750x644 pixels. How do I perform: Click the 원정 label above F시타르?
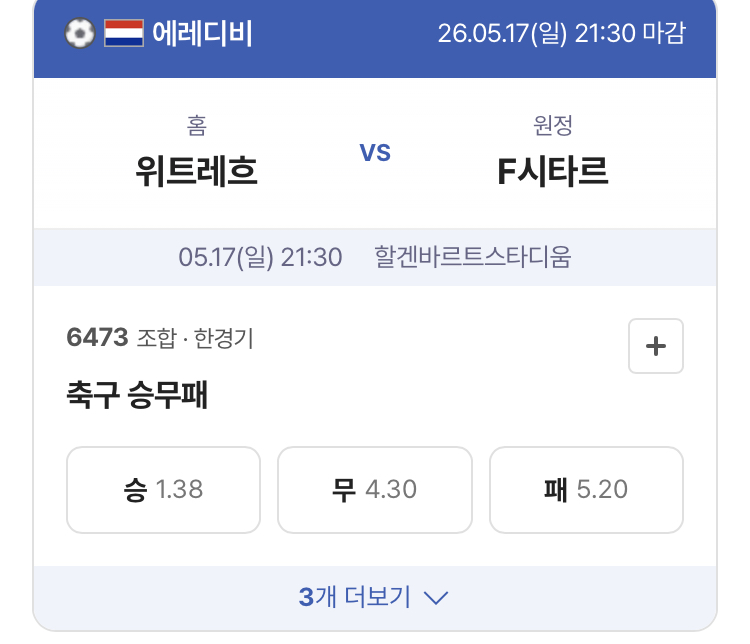[x=552, y=125]
